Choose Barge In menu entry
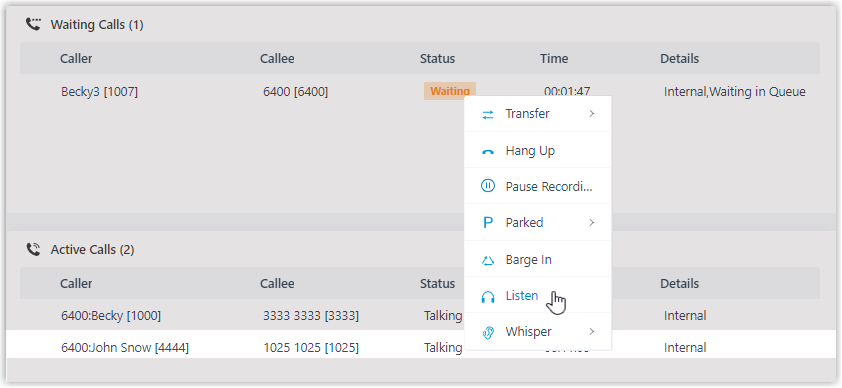 click(538, 259)
